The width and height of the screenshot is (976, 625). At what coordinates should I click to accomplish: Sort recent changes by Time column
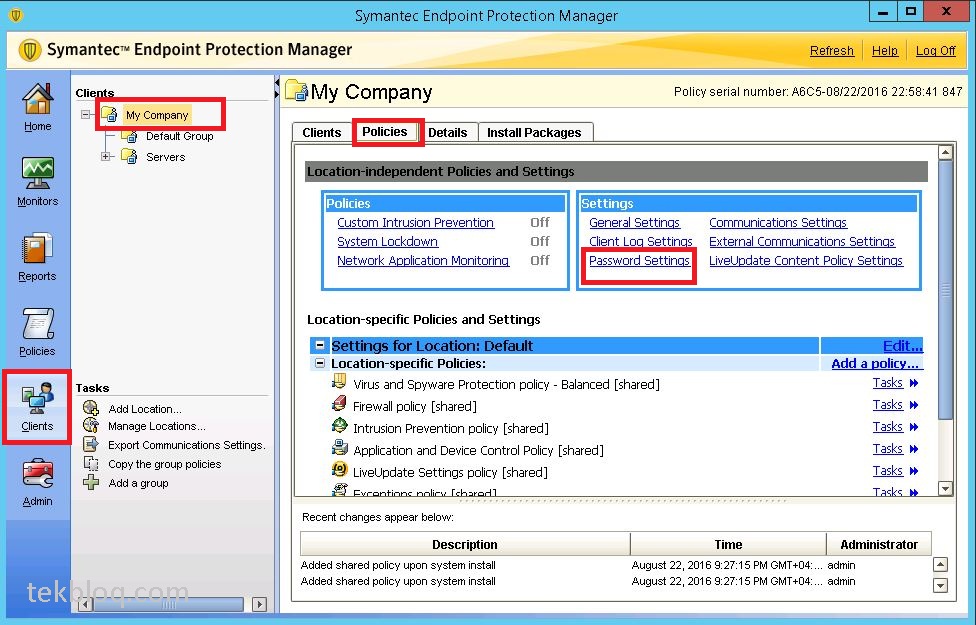(728, 544)
